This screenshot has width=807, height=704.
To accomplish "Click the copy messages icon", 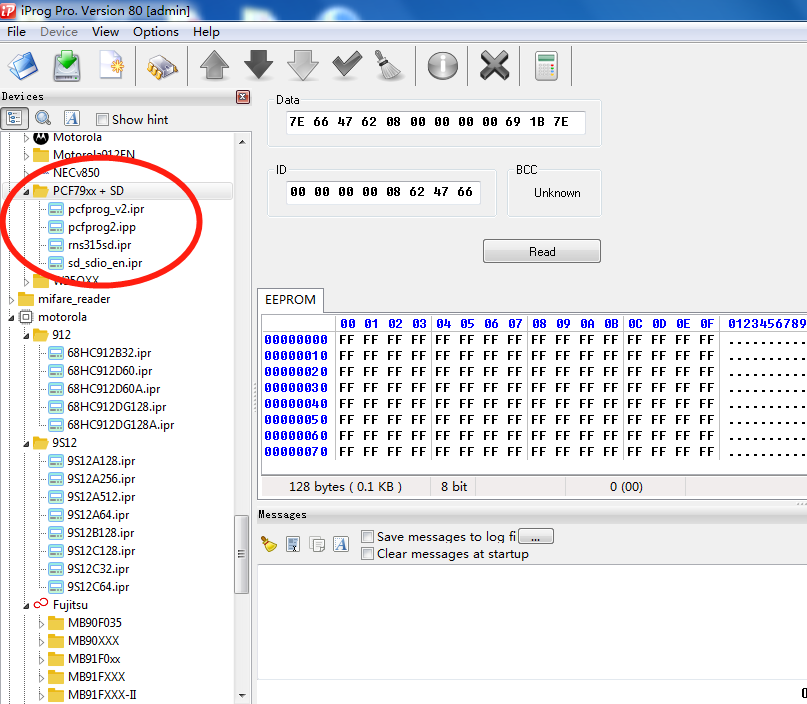I will click(x=317, y=544).
